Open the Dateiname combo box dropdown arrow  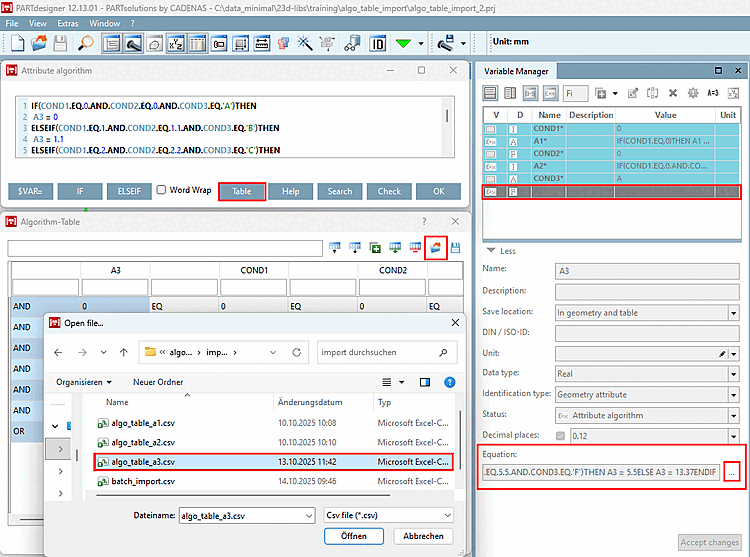pos(309,516)
